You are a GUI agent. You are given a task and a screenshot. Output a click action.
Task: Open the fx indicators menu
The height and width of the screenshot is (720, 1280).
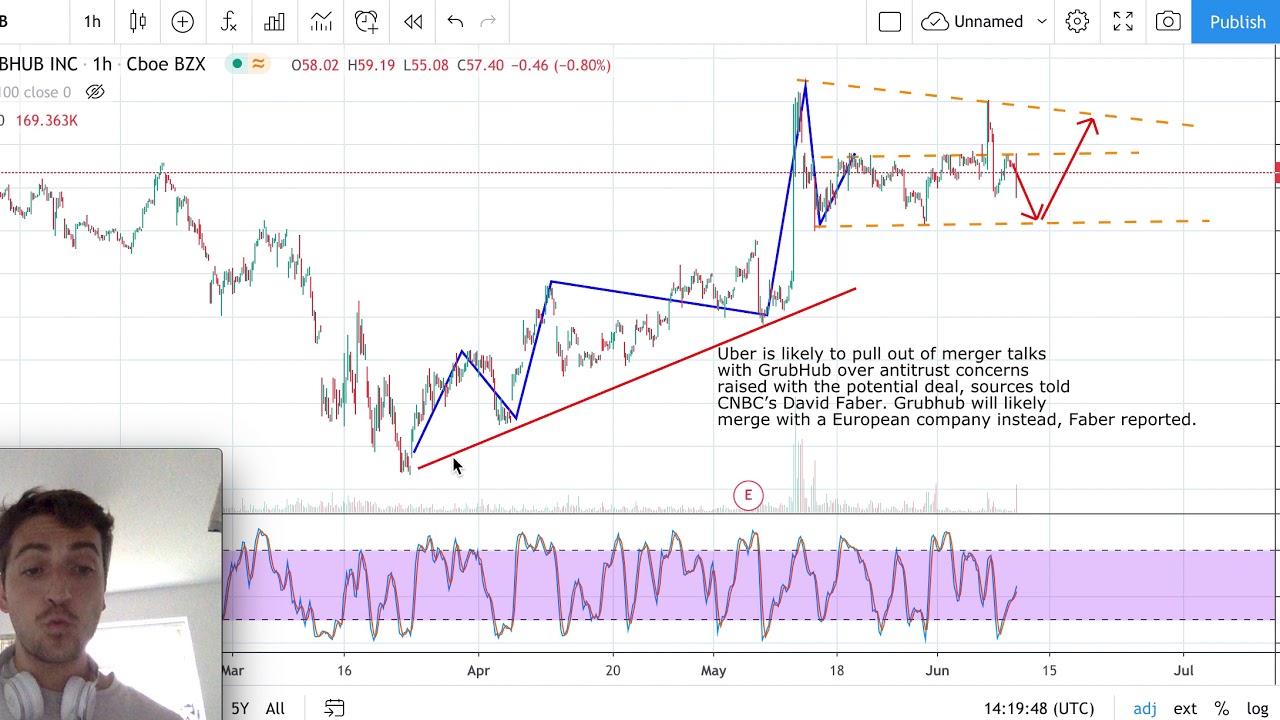pos(229,21)
